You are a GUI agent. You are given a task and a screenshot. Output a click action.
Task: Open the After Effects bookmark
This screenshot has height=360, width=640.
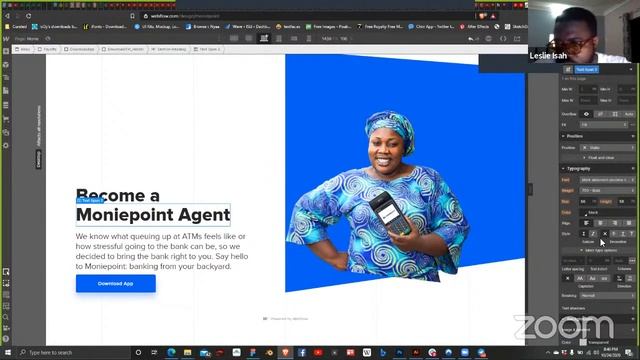point(474,27)
